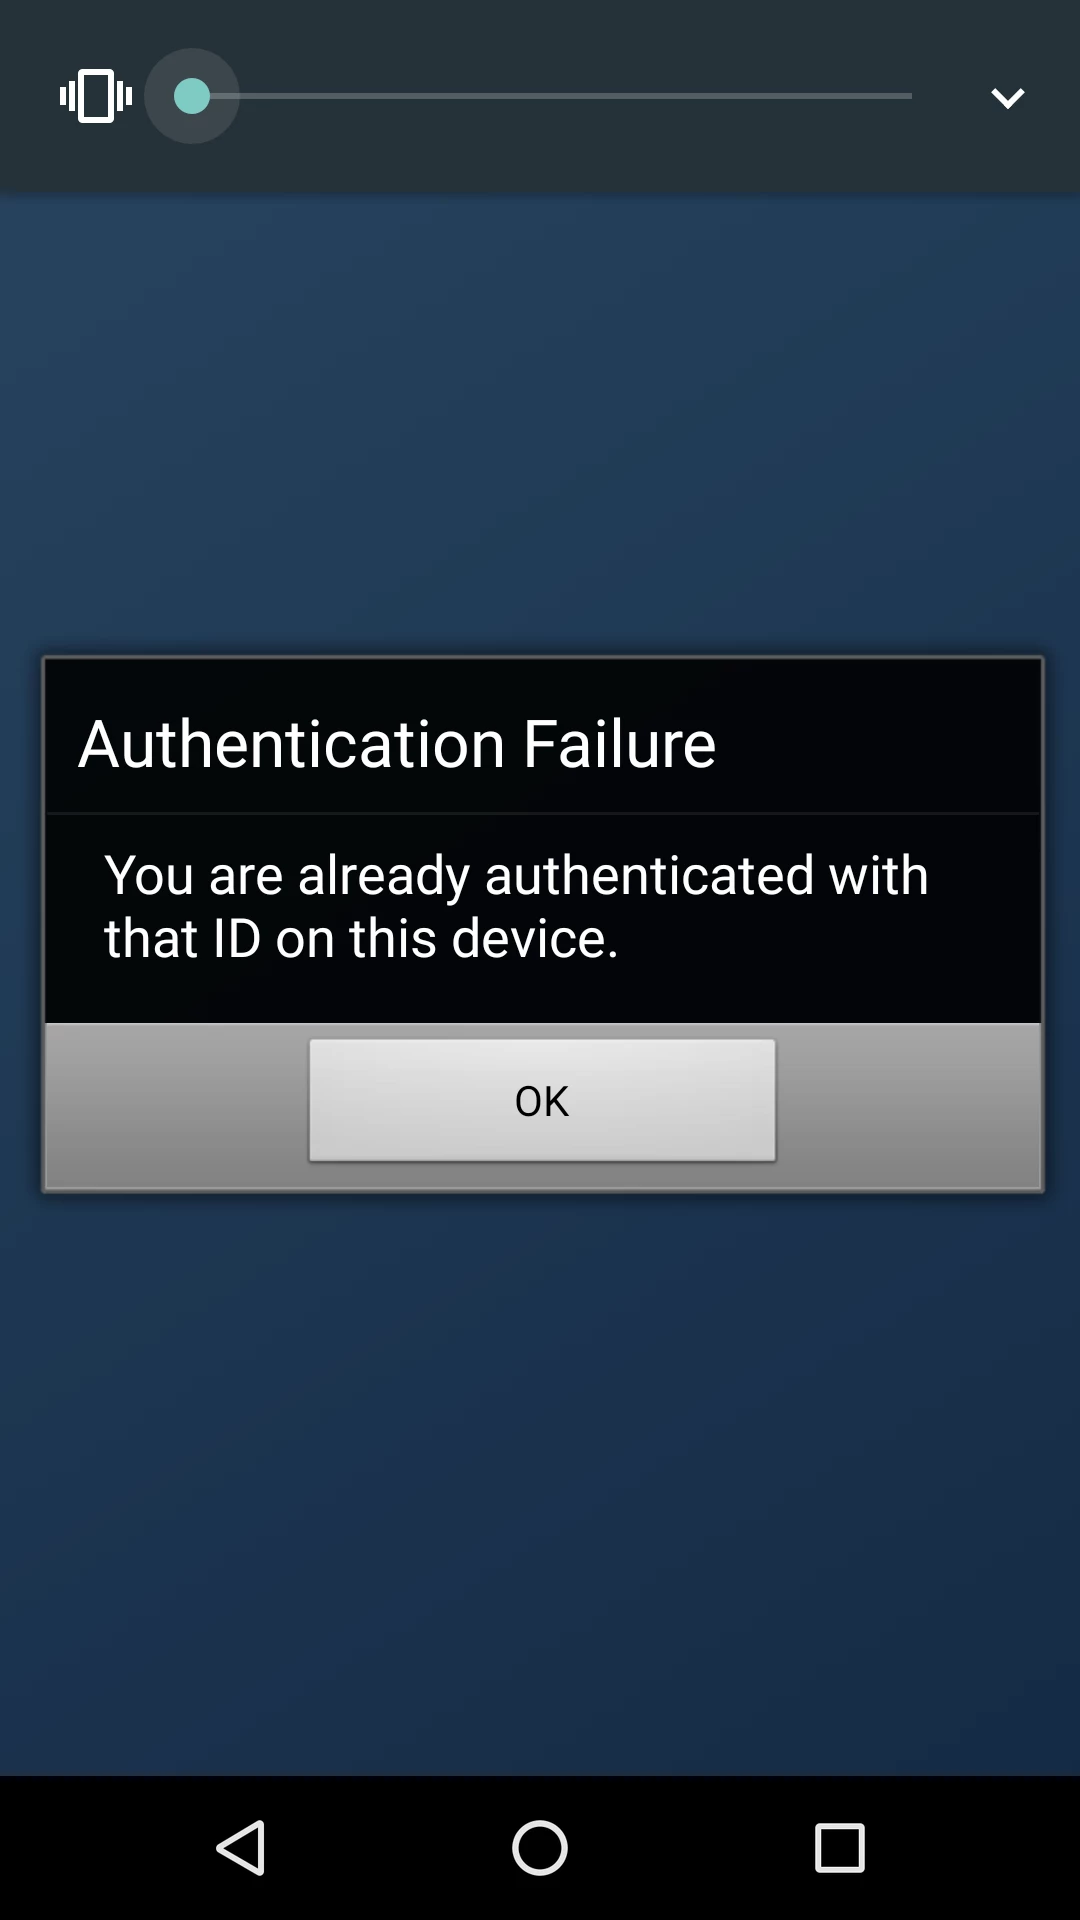Leave to launcher via Home button

(540, 1847)
